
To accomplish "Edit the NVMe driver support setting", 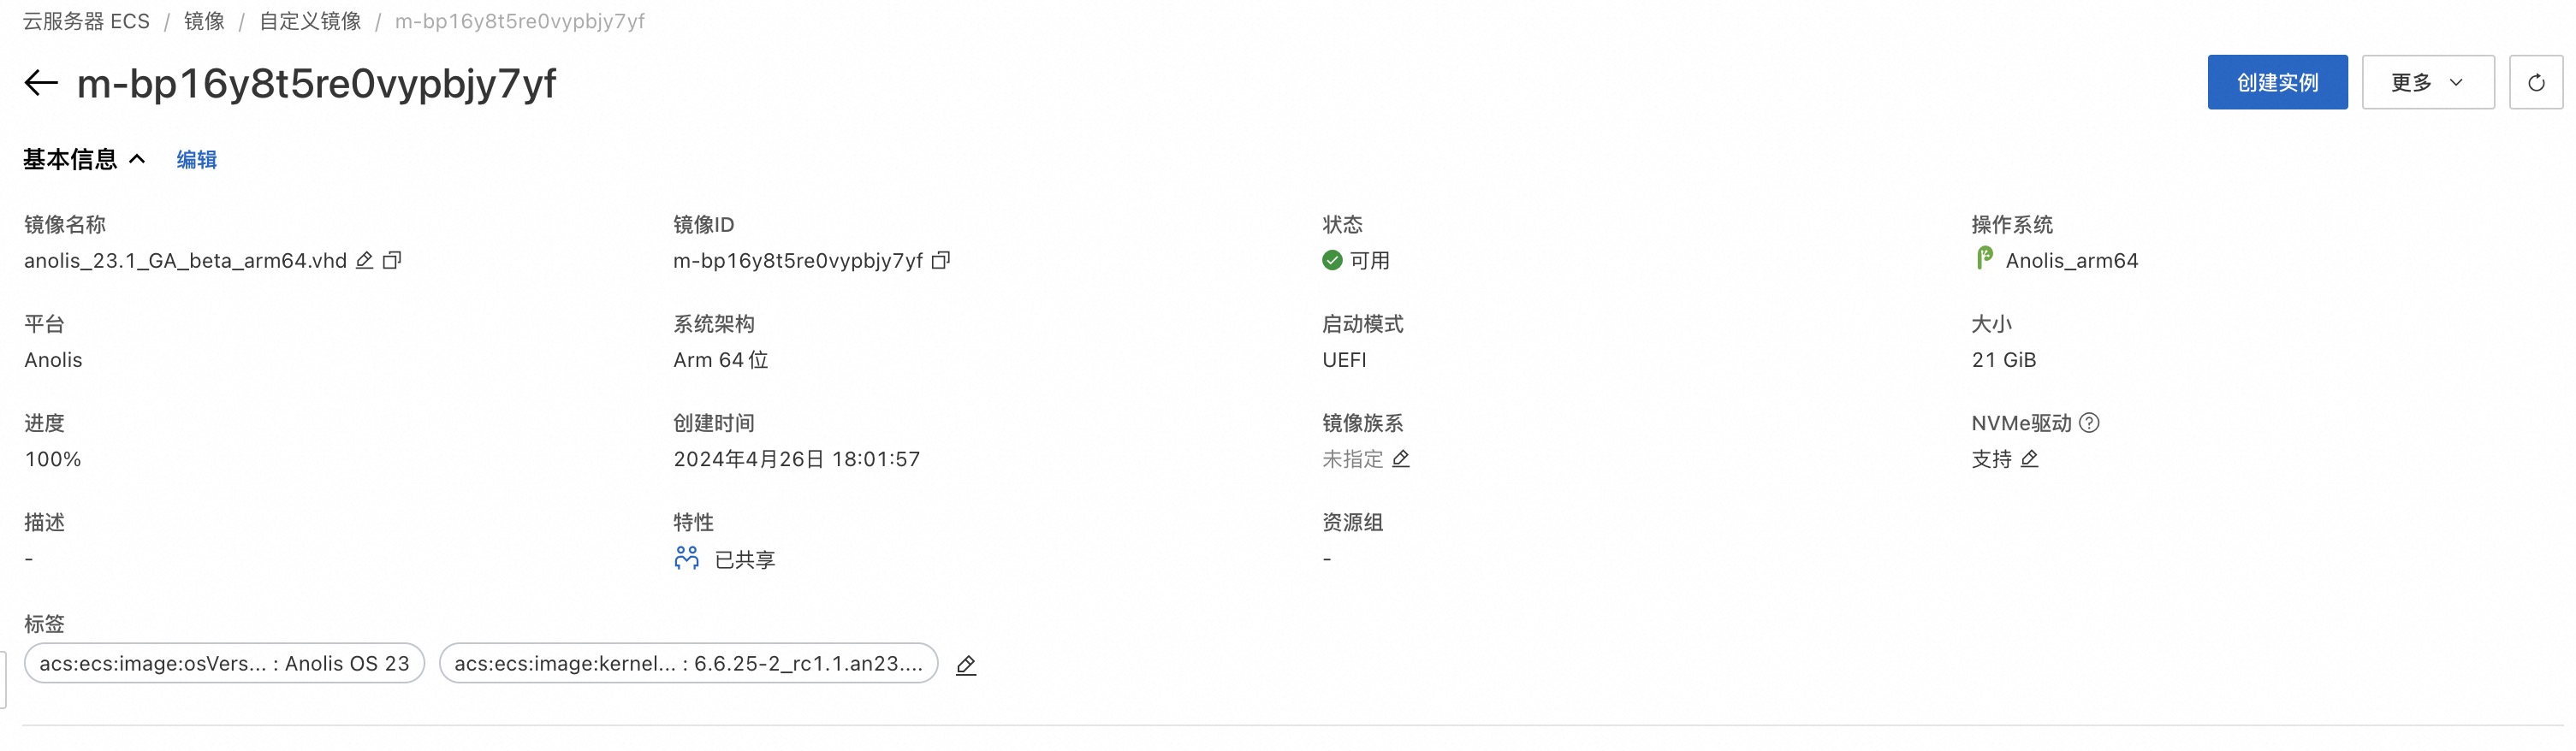I will pos(2029,459).
